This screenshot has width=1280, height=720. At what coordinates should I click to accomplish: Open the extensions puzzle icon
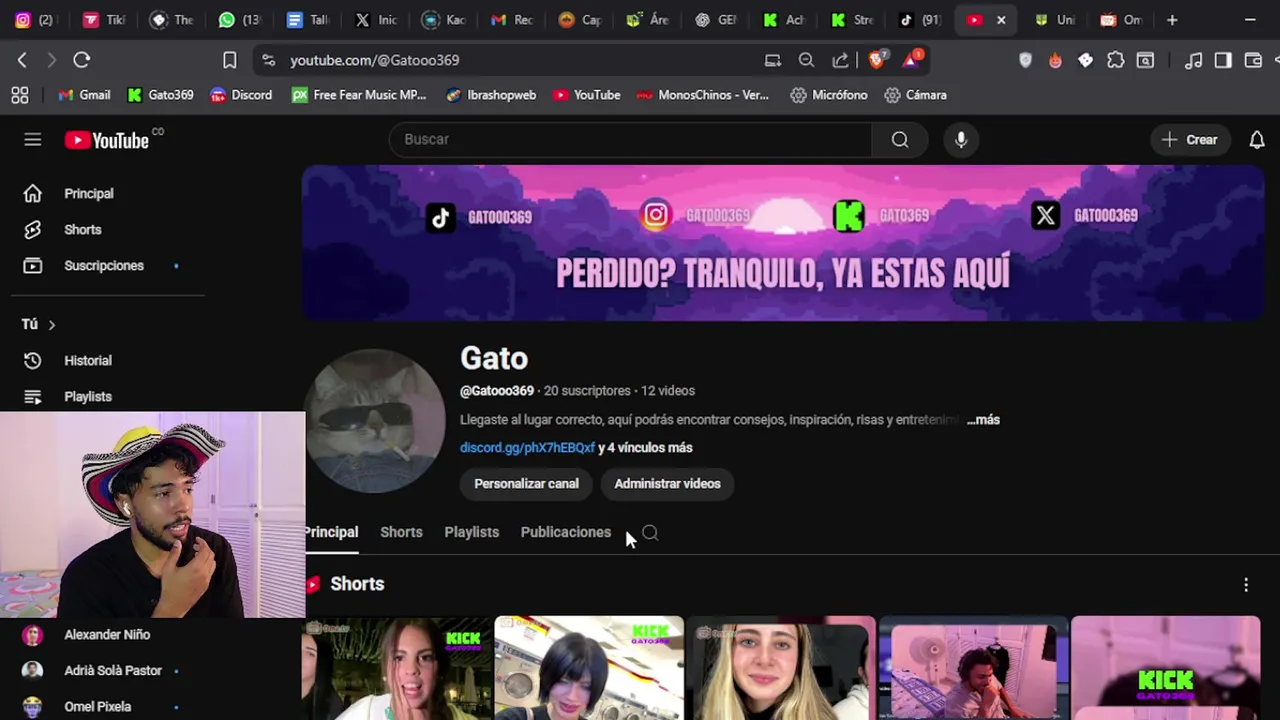tap(1115, 60)
